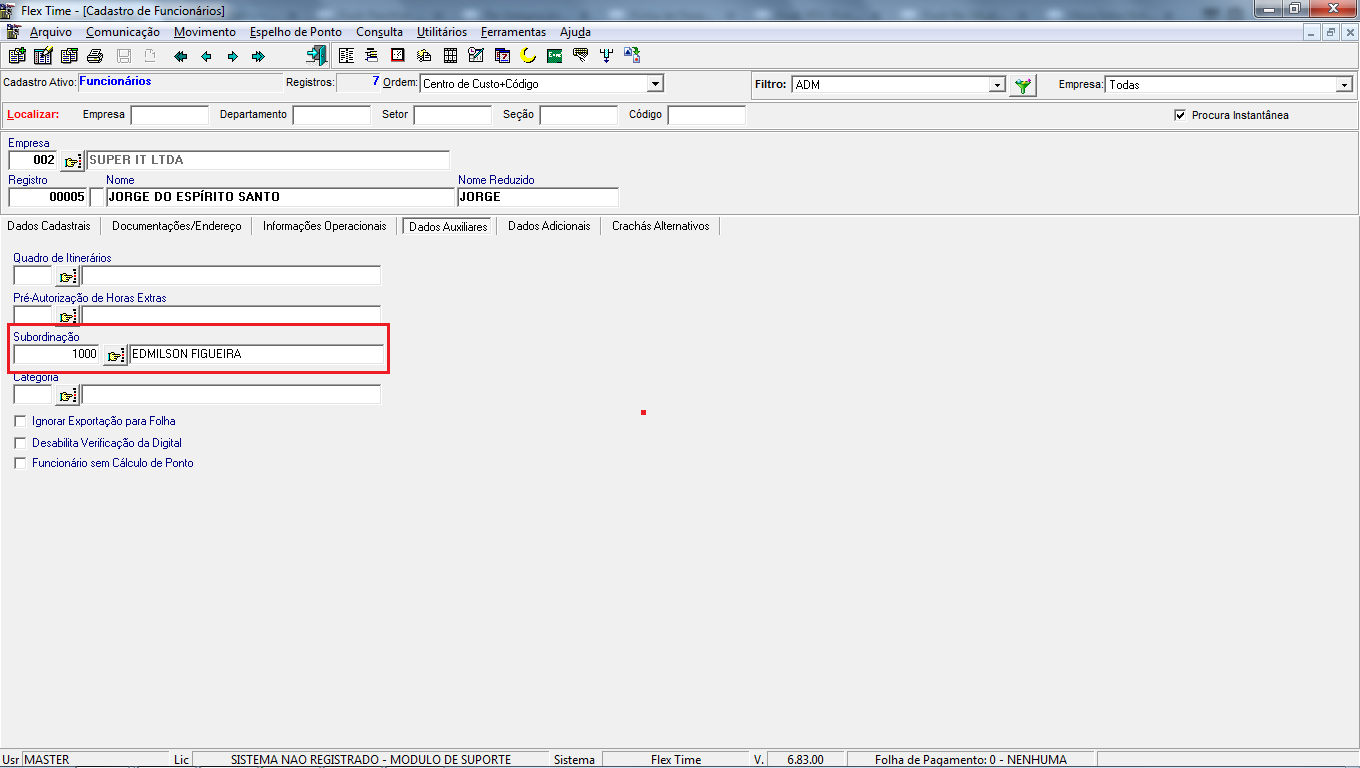Open the Arquivo menu
Viewport: 1360px width, 768px height.
tap(50, 32)
